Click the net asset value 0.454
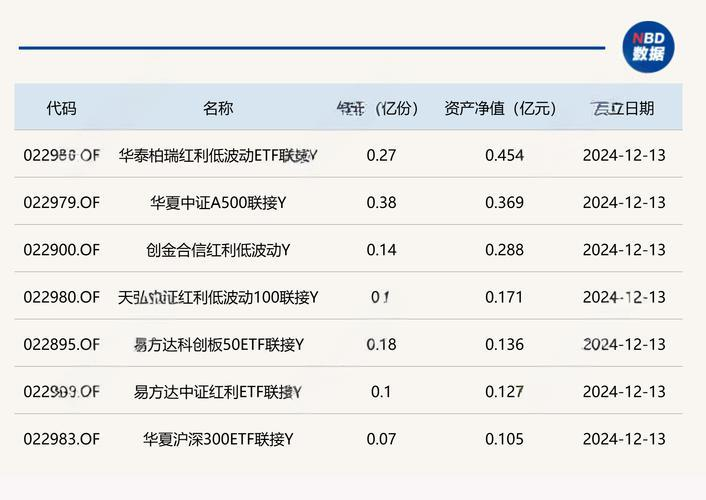Viewport: 706px width, 500px height. pos(504,155)
